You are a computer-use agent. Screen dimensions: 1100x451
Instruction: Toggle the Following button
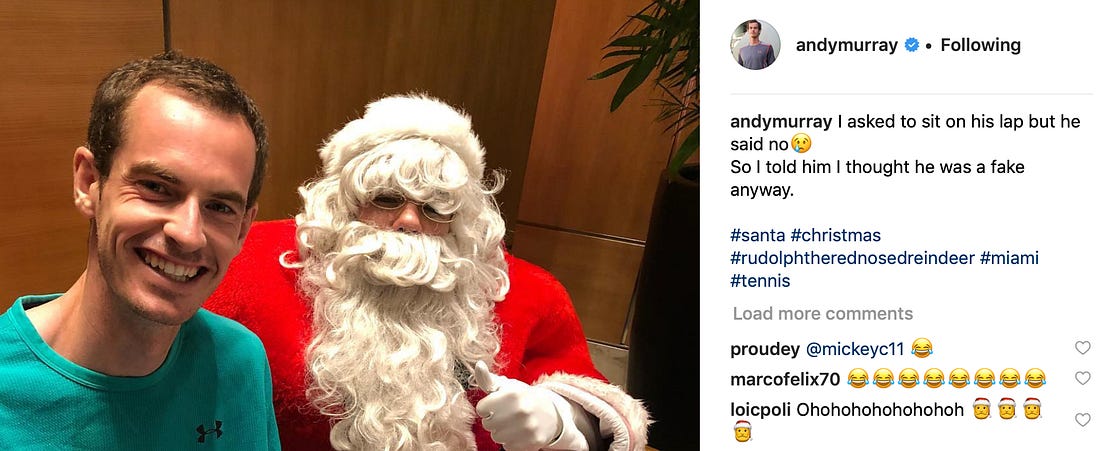tap(980, 46)
